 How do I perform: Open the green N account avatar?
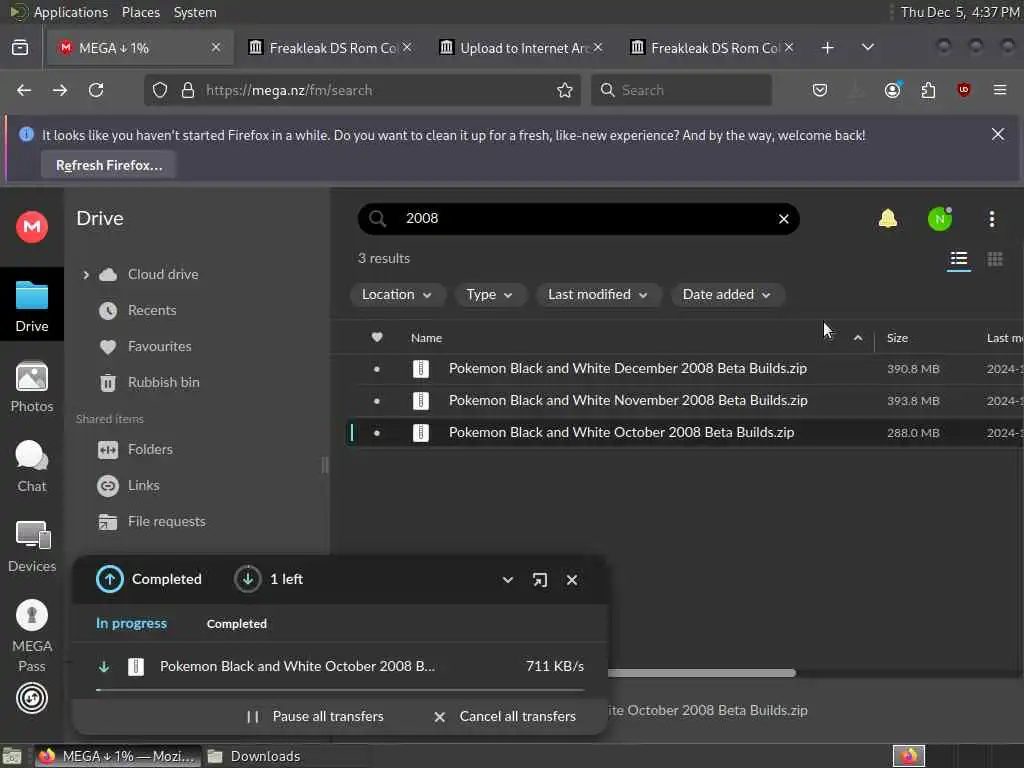pos(940,219)
